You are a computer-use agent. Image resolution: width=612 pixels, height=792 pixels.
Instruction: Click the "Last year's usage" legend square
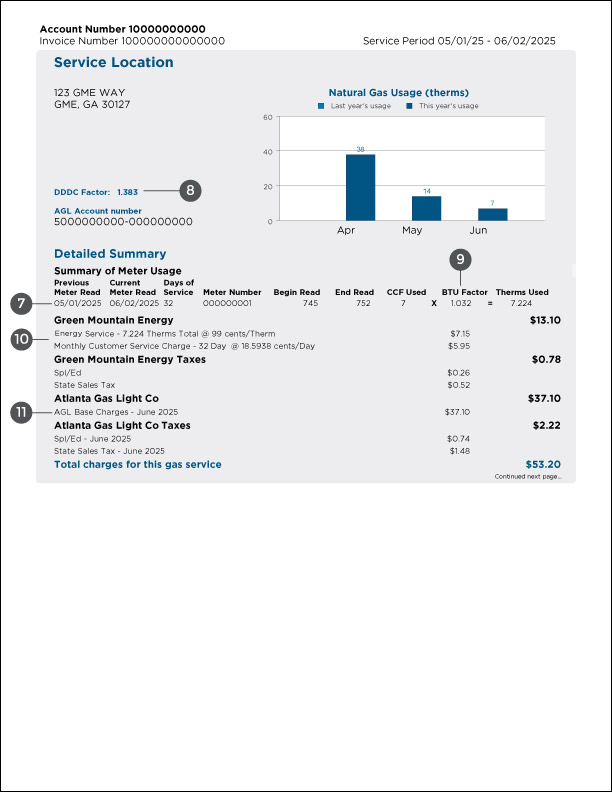pyautogui.click(x=321, y=106)
